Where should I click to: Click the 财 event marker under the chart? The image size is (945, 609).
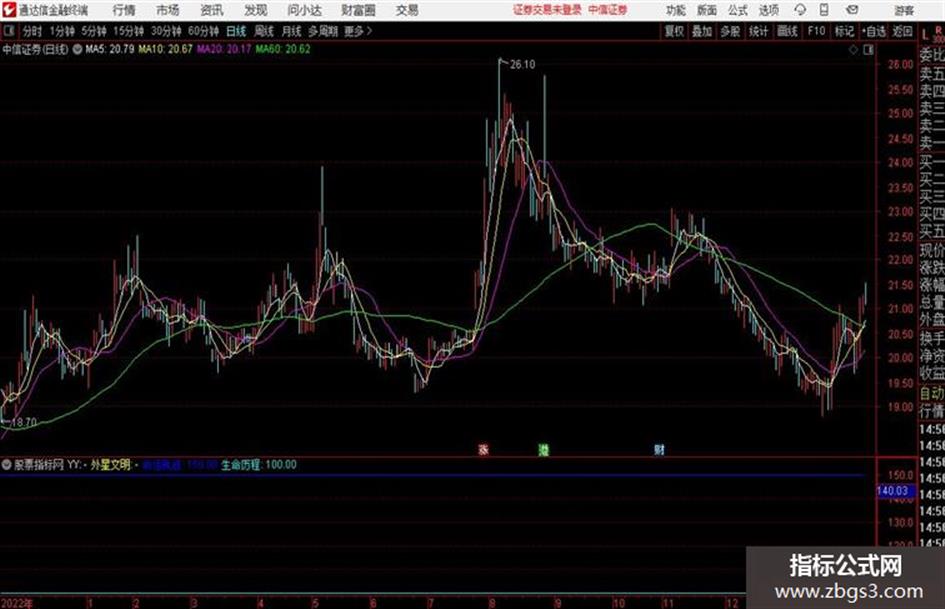pyautogui.click(x=659, y=449)
